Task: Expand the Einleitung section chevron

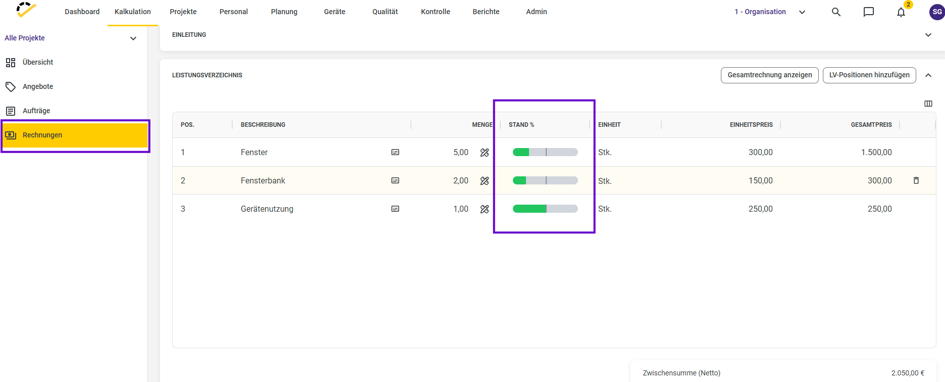Action: [x=928, y=35]
